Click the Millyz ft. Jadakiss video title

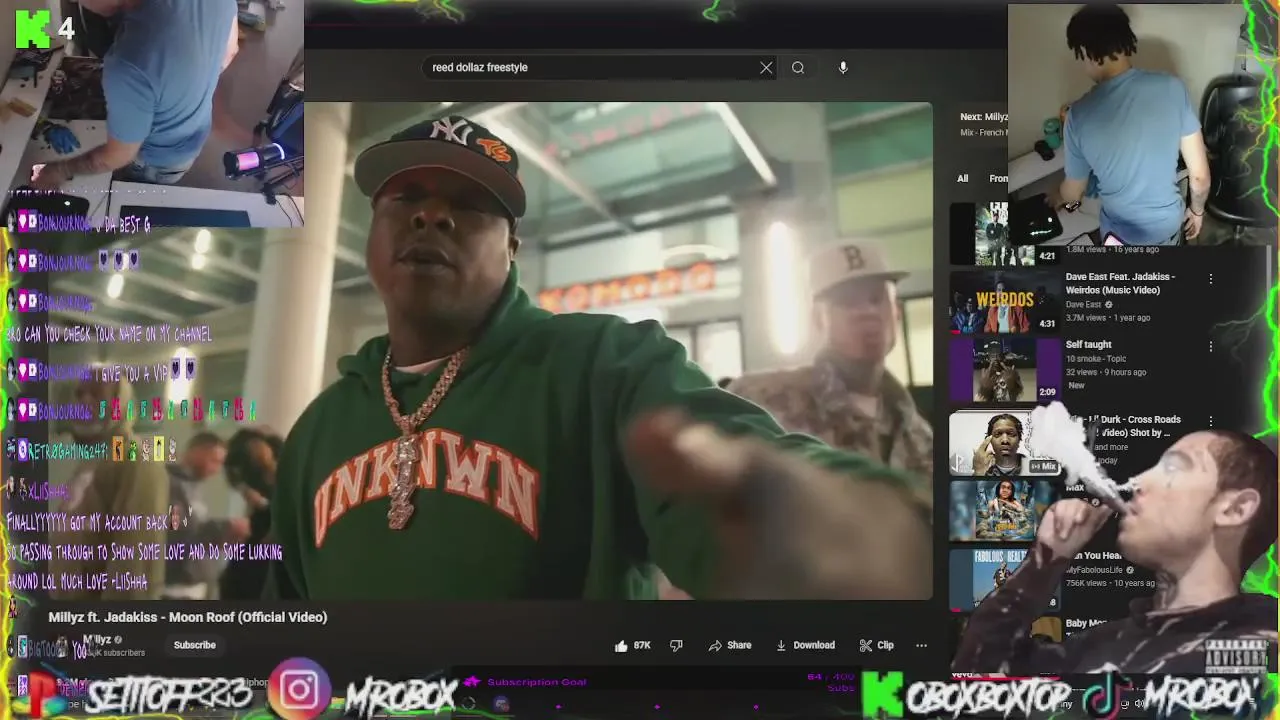188,617
